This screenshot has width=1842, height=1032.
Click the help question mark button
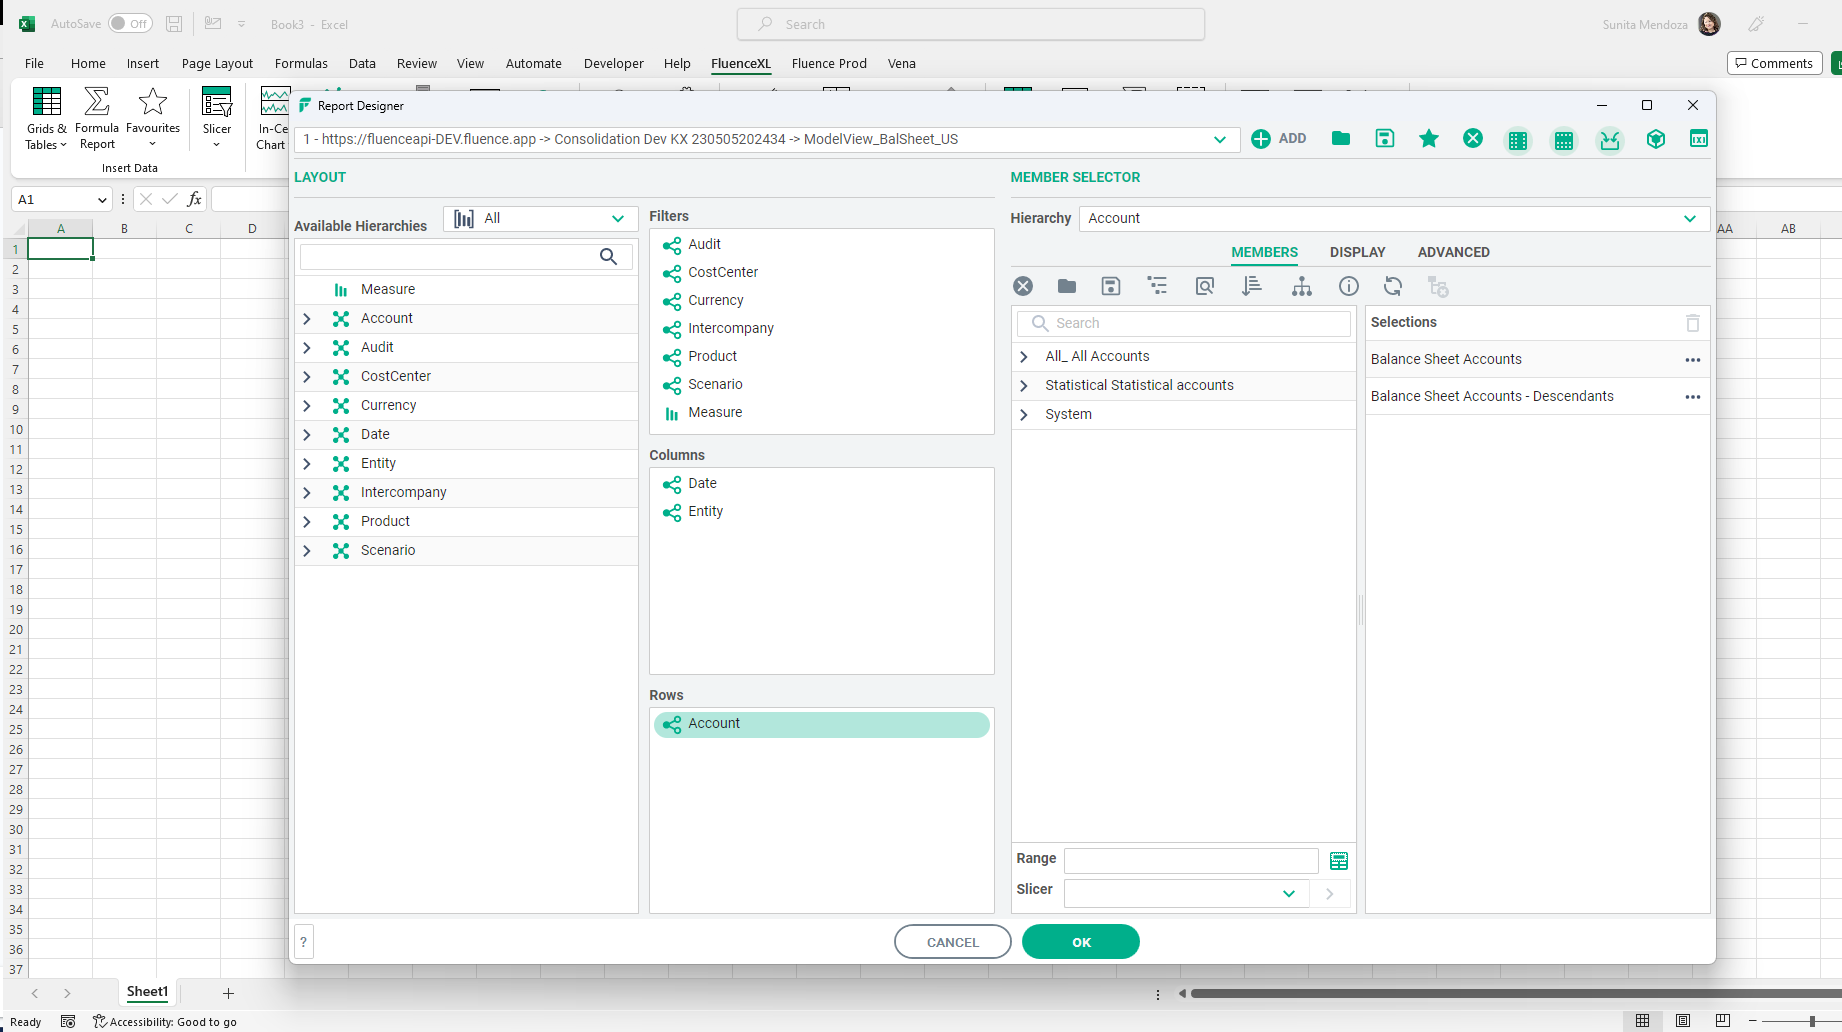304,942
